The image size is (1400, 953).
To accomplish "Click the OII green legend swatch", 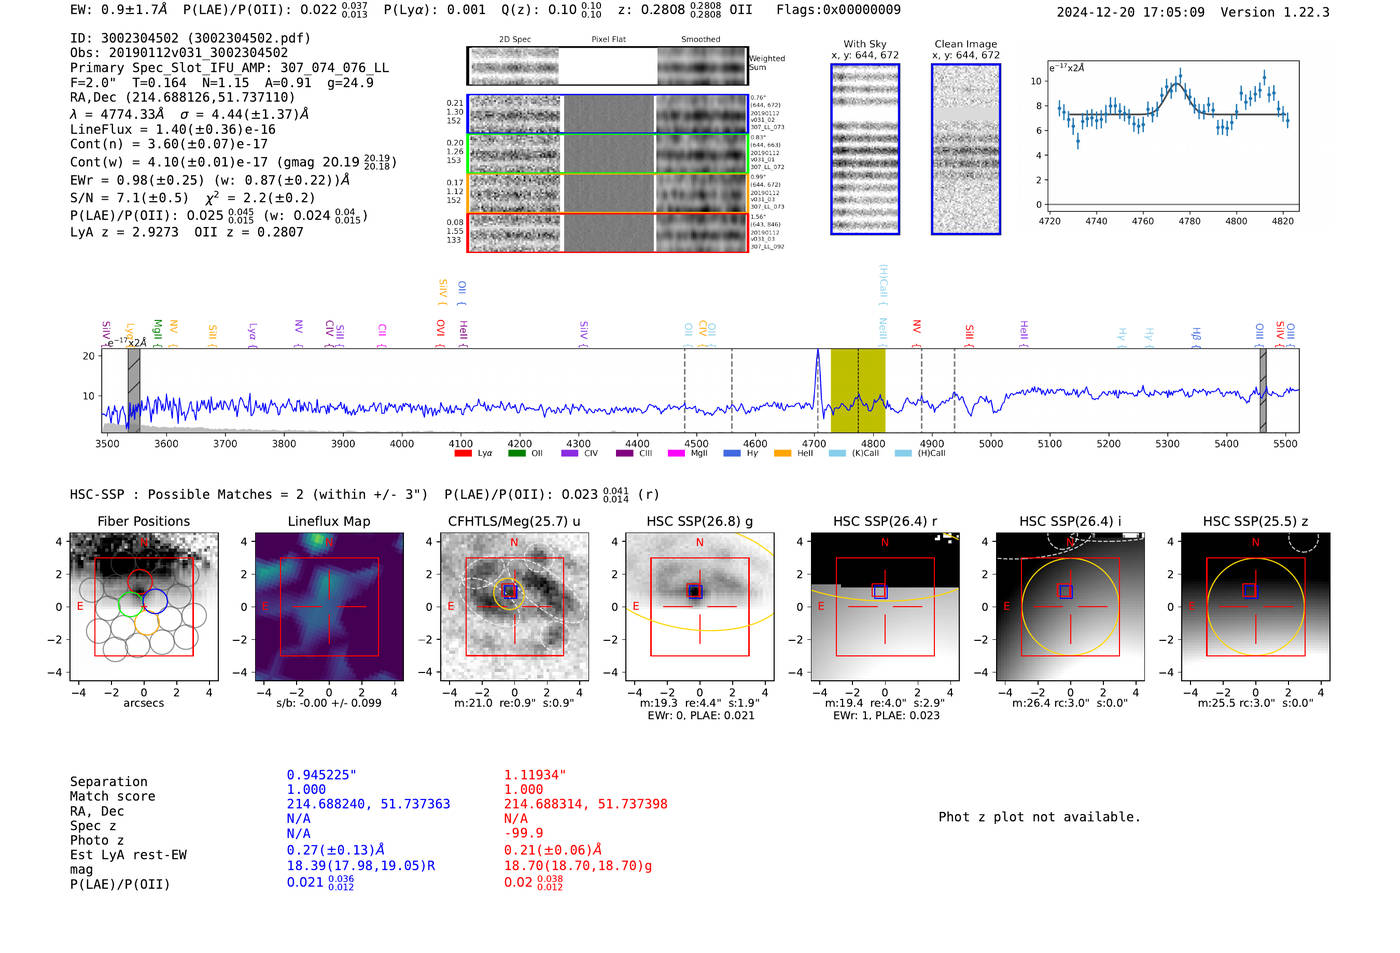I will (516, 453).
